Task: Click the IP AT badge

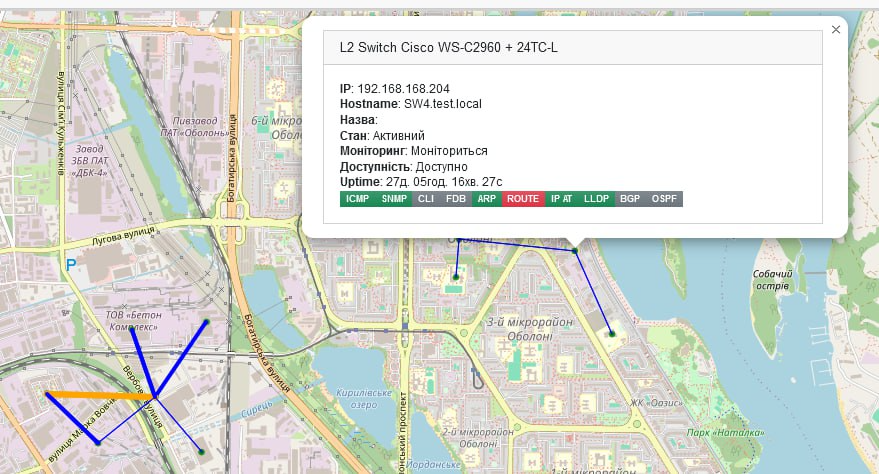Action: [561, 199]
